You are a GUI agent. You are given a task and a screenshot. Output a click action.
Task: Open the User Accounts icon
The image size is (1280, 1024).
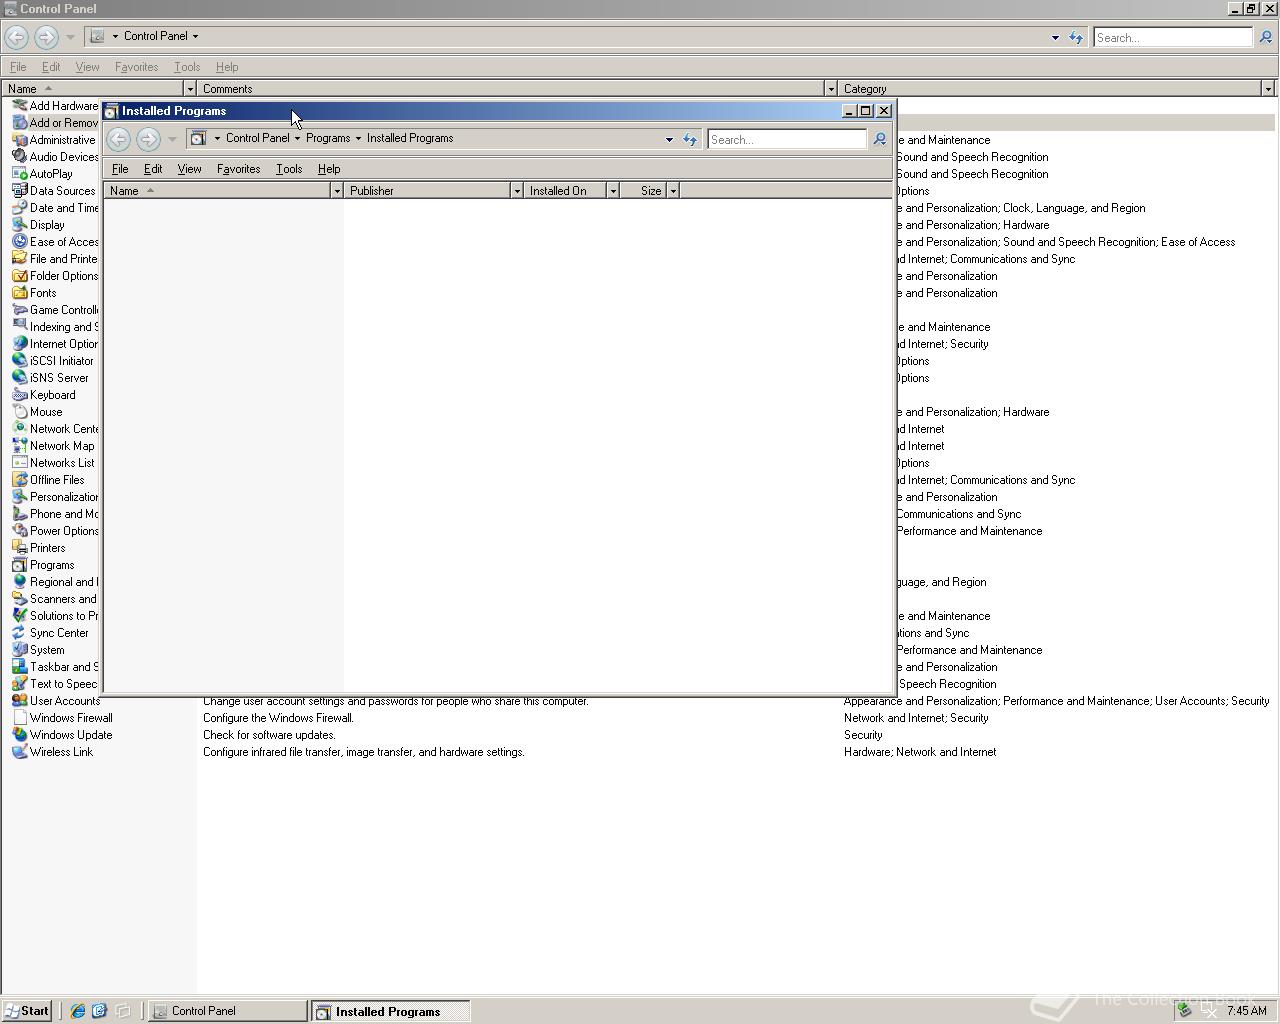coord(19,701)
